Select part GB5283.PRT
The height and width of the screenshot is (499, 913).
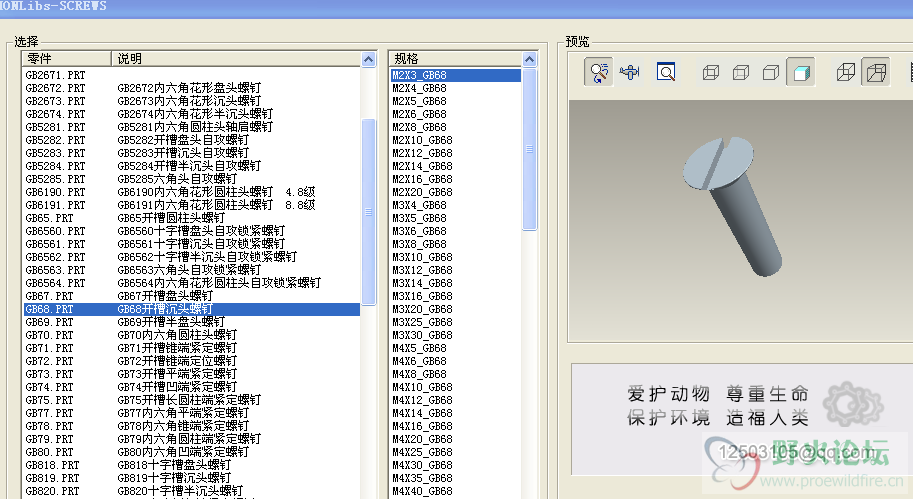[192, 153]
